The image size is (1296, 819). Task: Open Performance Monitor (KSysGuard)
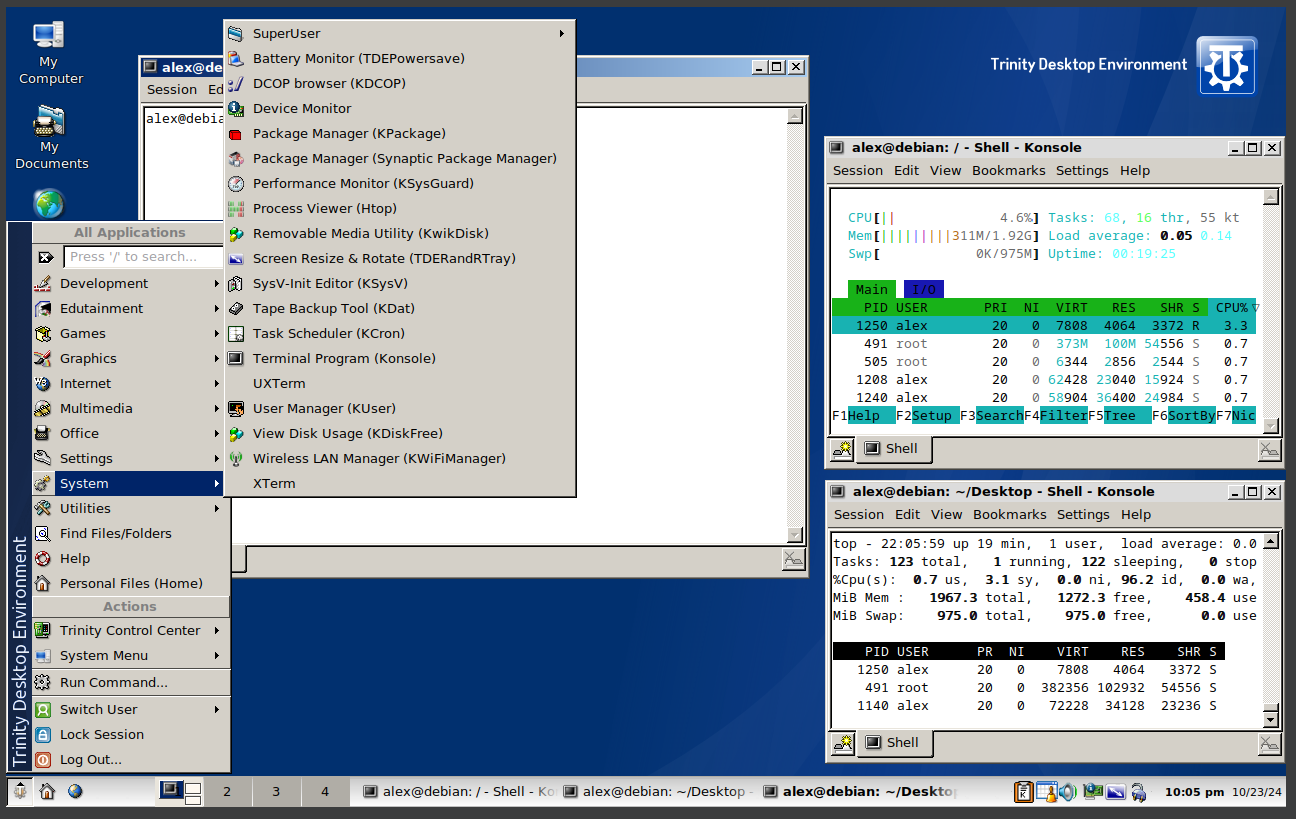click(362, 183)
